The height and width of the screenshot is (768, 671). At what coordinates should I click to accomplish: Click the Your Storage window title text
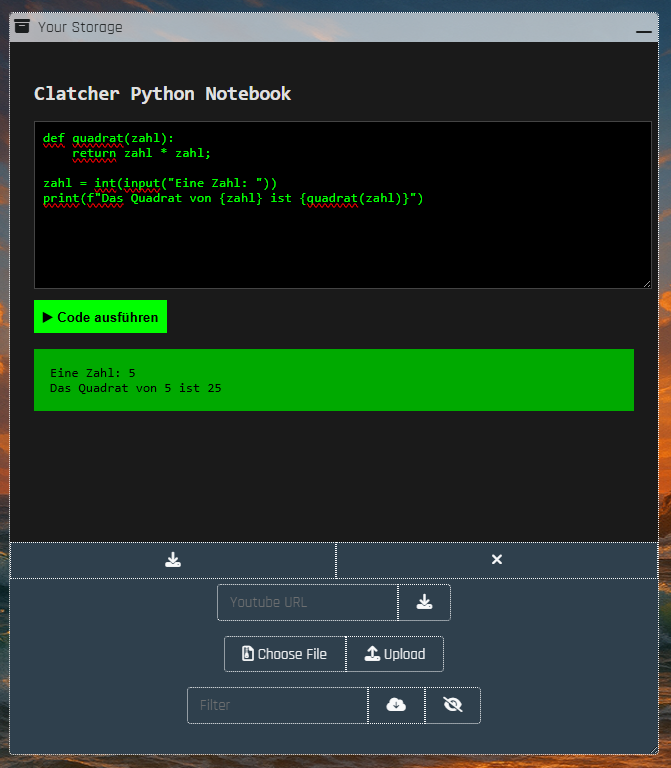click(80, 27)
